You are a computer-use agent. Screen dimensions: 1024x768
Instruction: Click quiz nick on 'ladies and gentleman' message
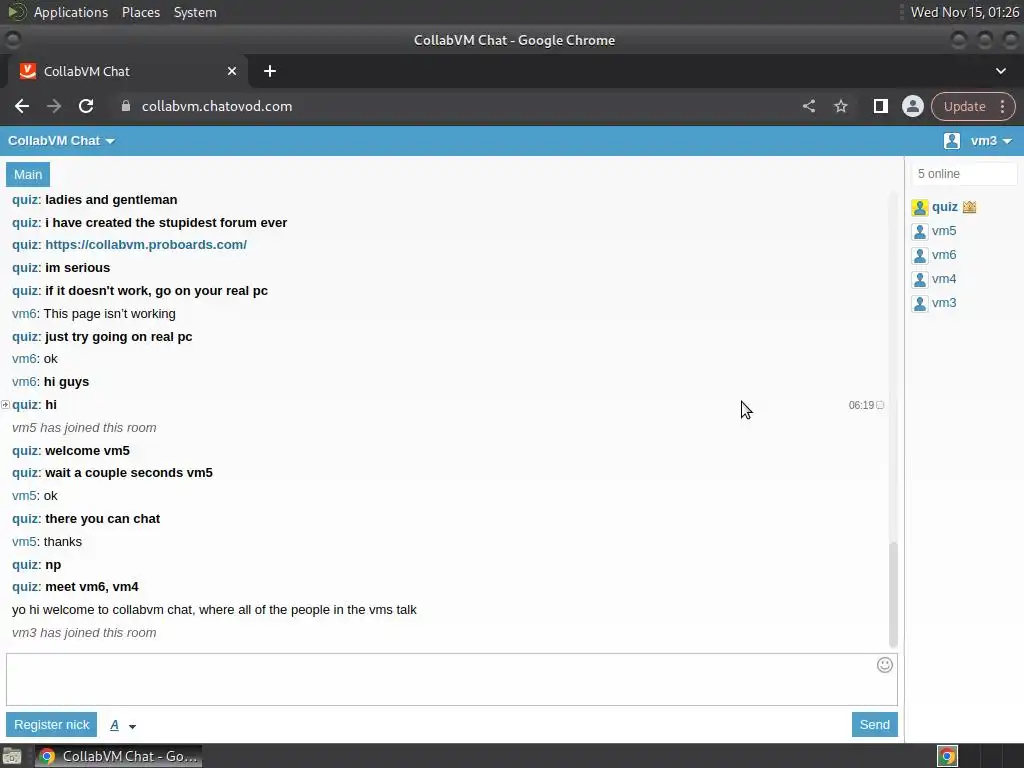[x=25, y=200]
